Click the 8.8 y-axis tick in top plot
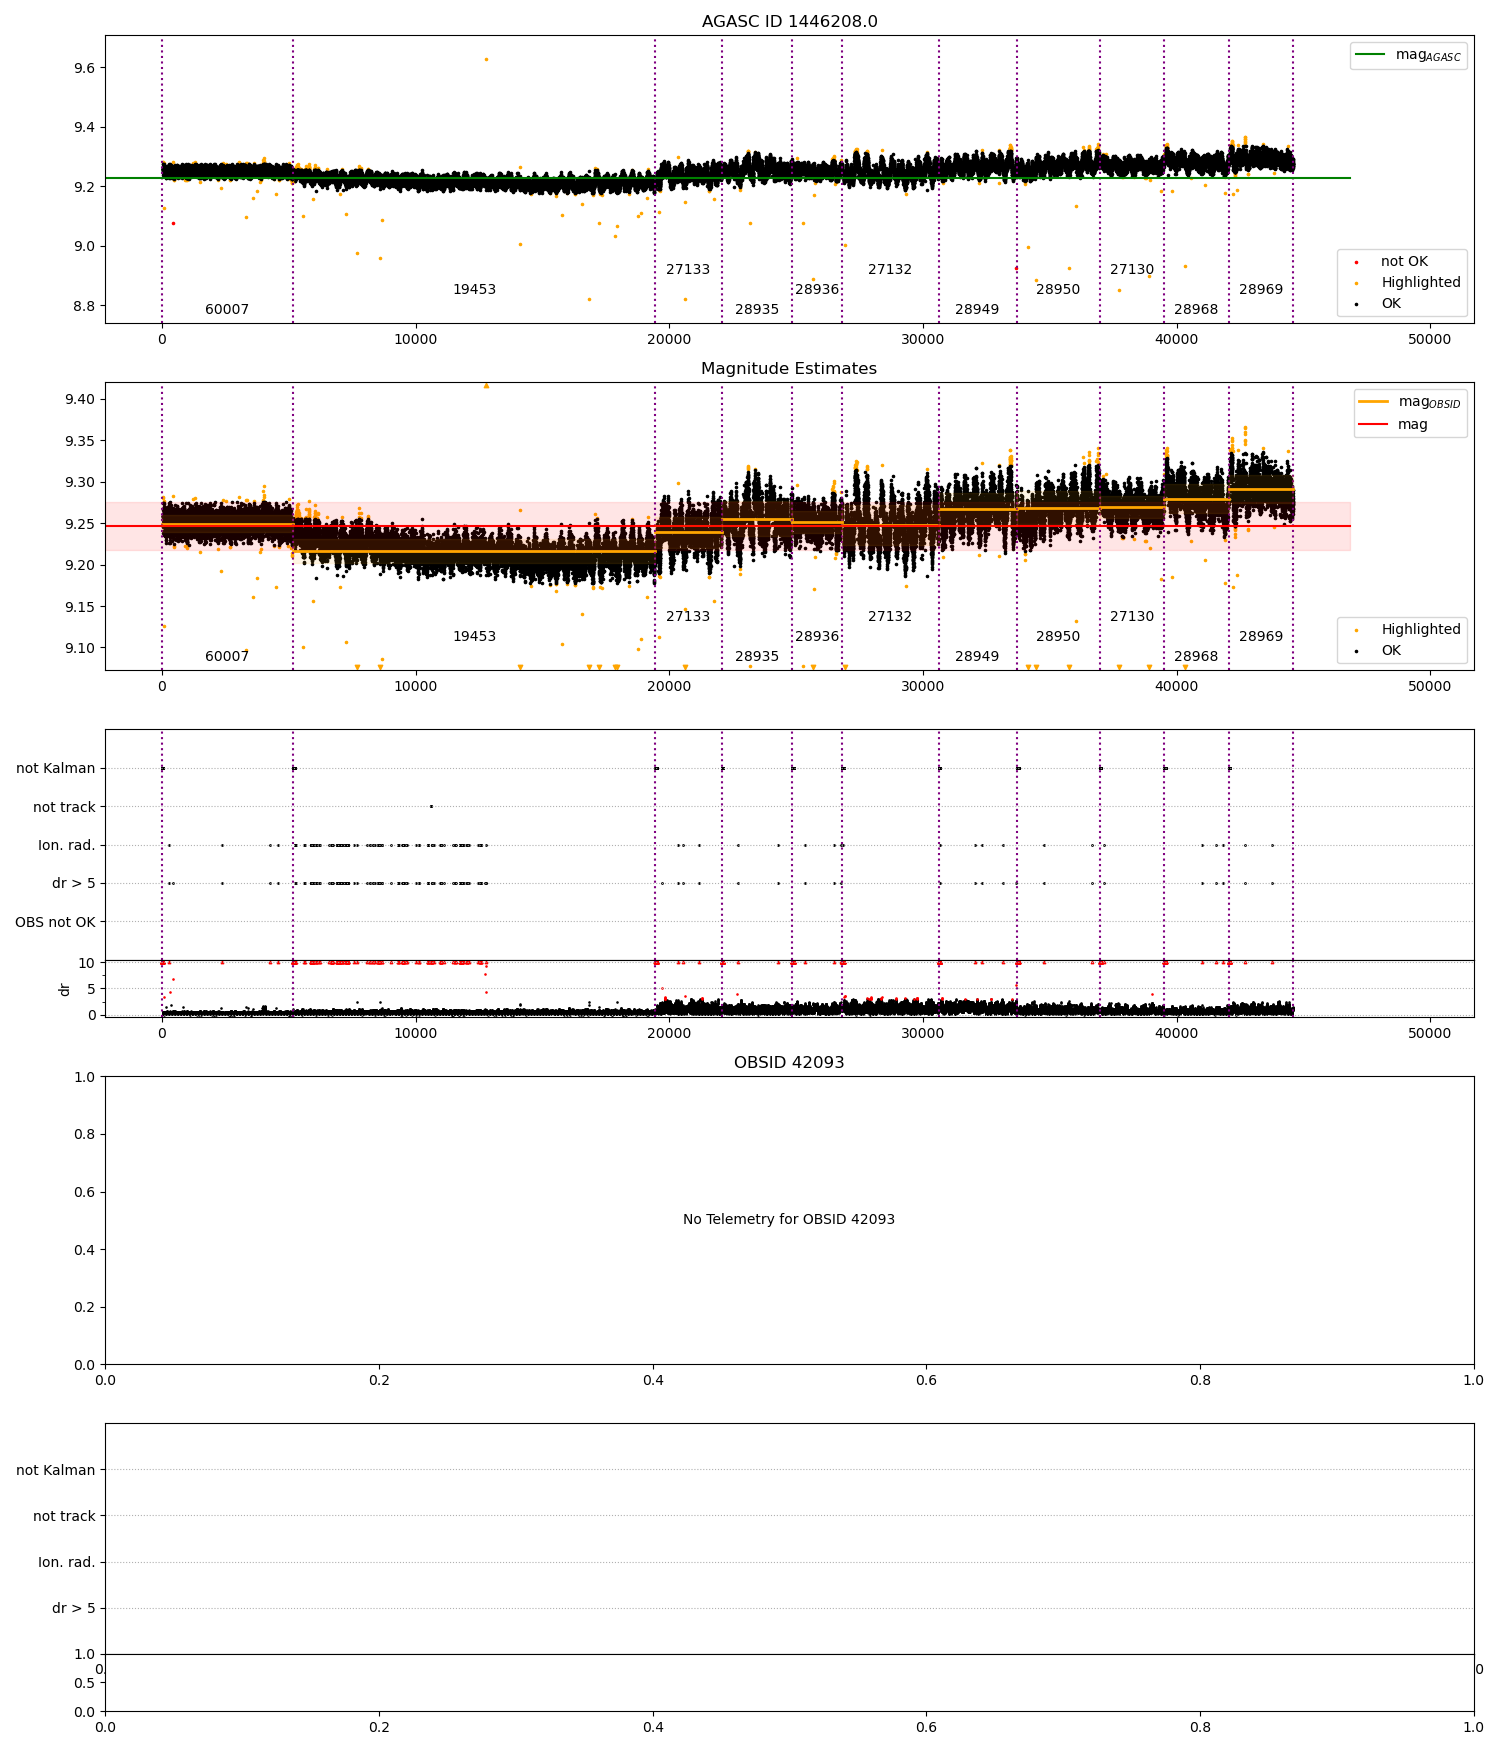 [84, 306]
